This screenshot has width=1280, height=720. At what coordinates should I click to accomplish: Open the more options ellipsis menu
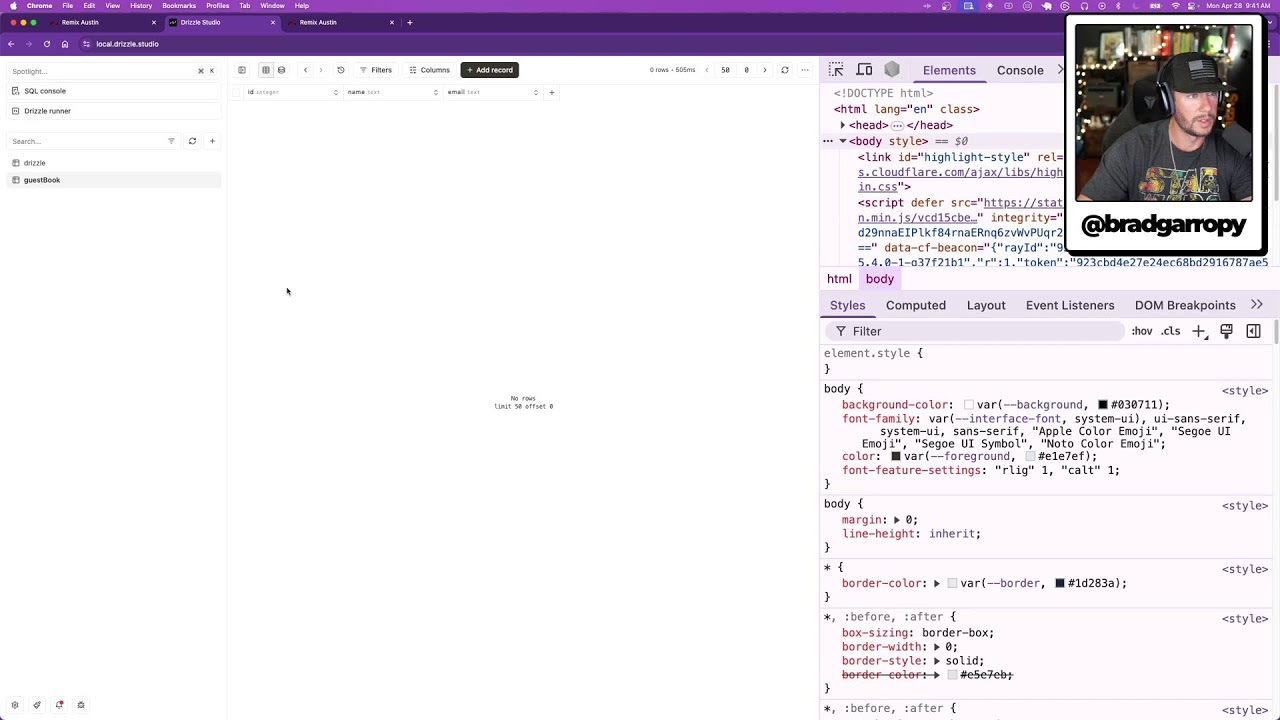coord(804,70)
